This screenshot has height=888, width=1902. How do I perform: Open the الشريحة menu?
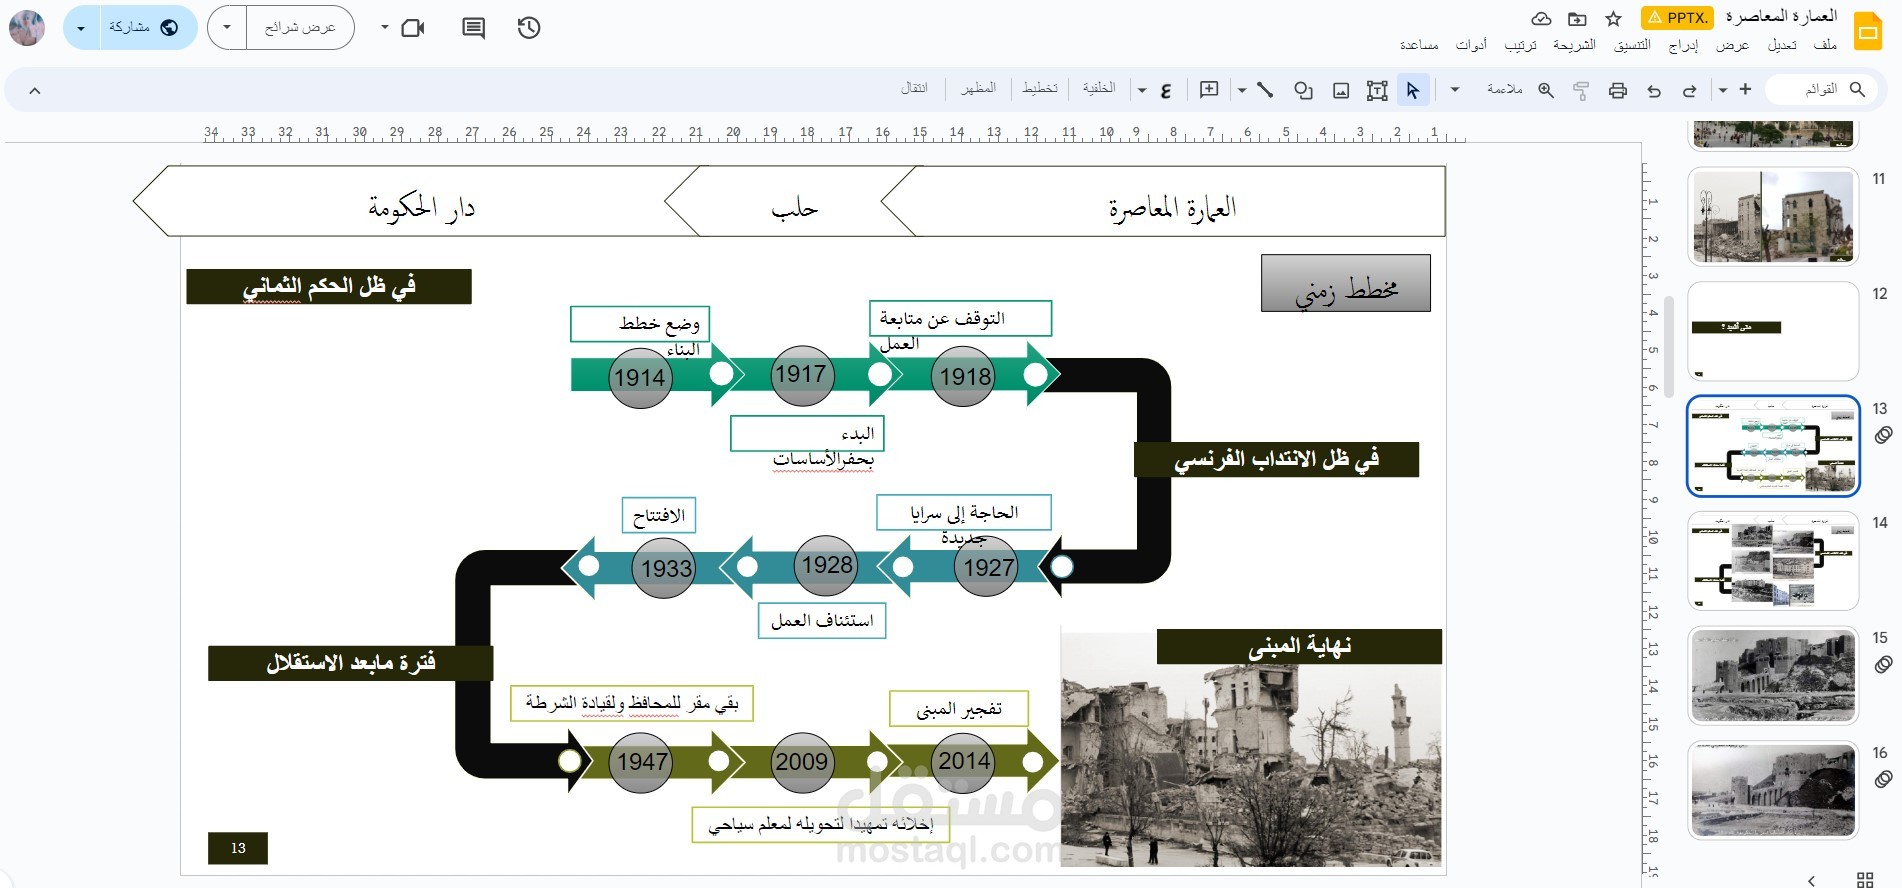click(x=1575, y=45)
